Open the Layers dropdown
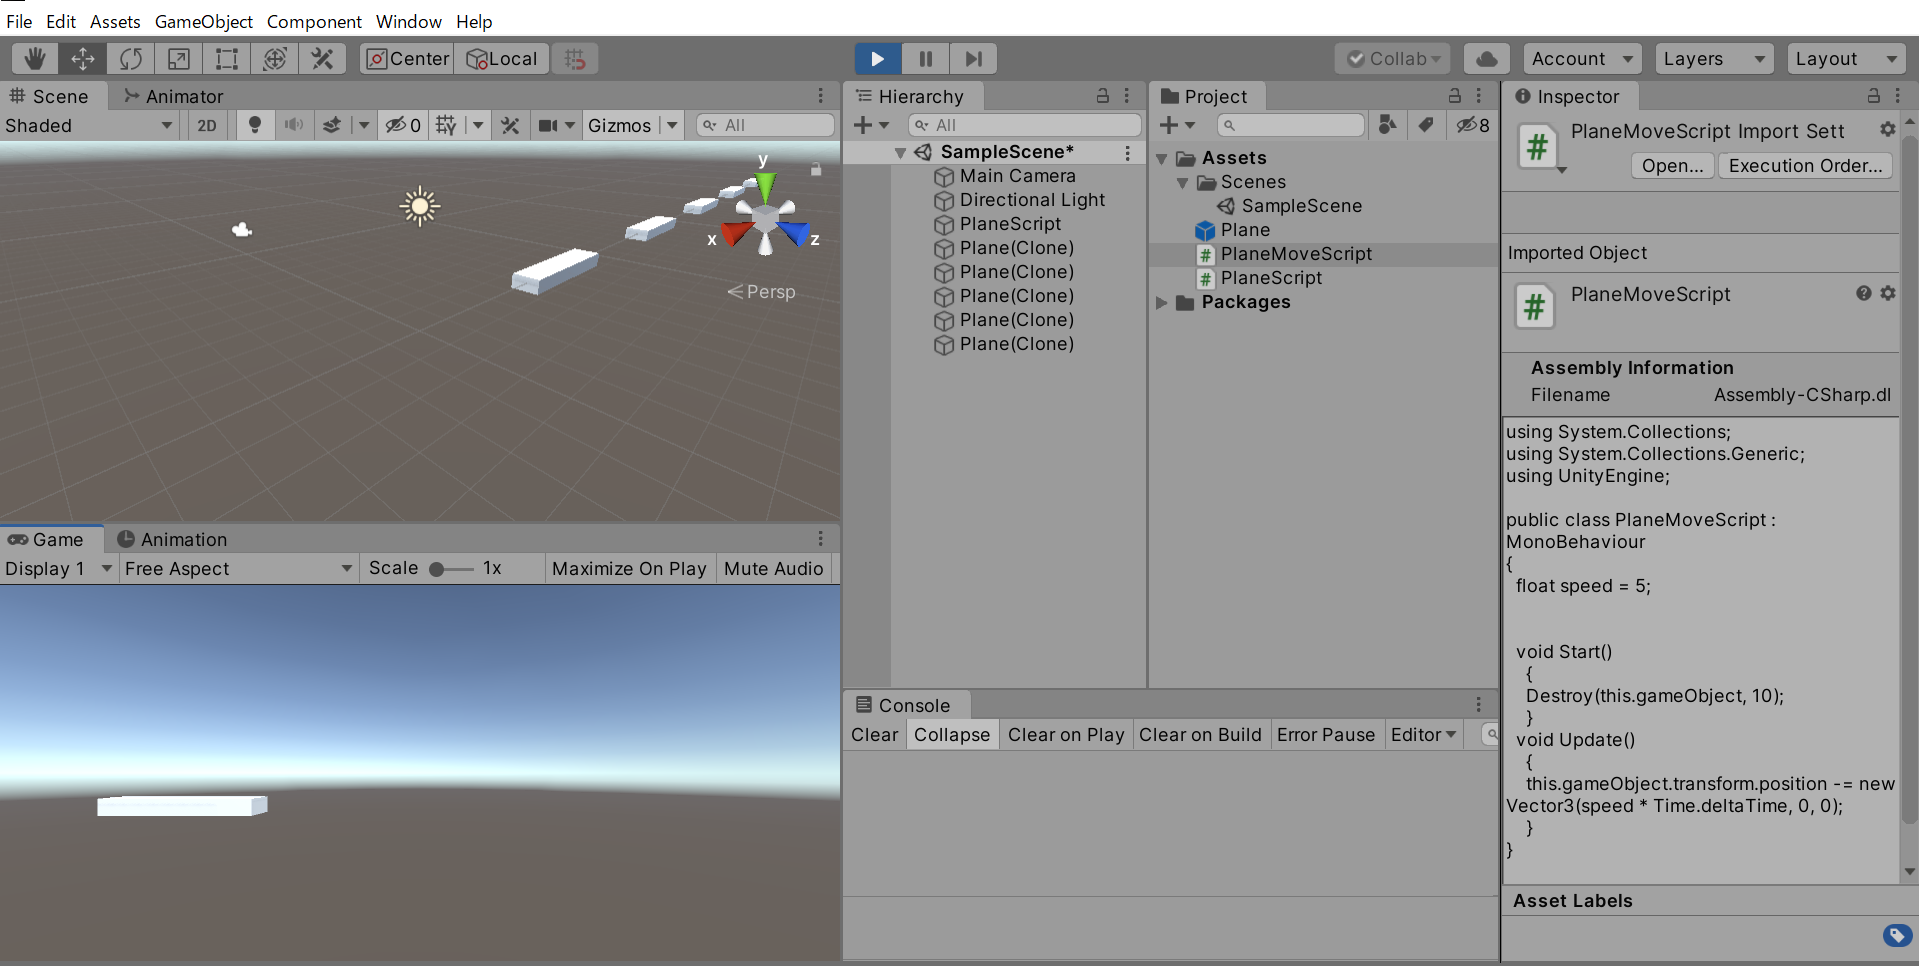1919x966 pixels. point(1714,58)
